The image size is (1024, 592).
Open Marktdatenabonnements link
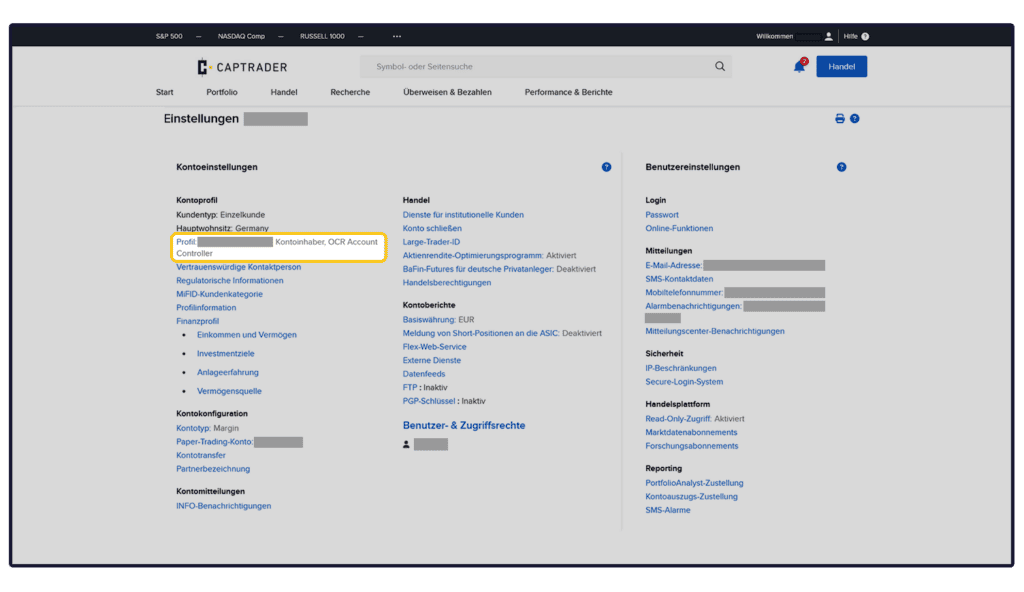691,433
